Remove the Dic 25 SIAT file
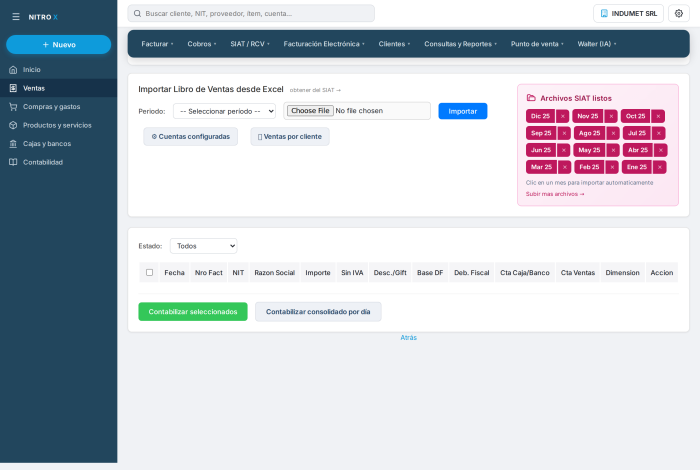The height and width of the screenshot is (470, 700). [562, 116]
